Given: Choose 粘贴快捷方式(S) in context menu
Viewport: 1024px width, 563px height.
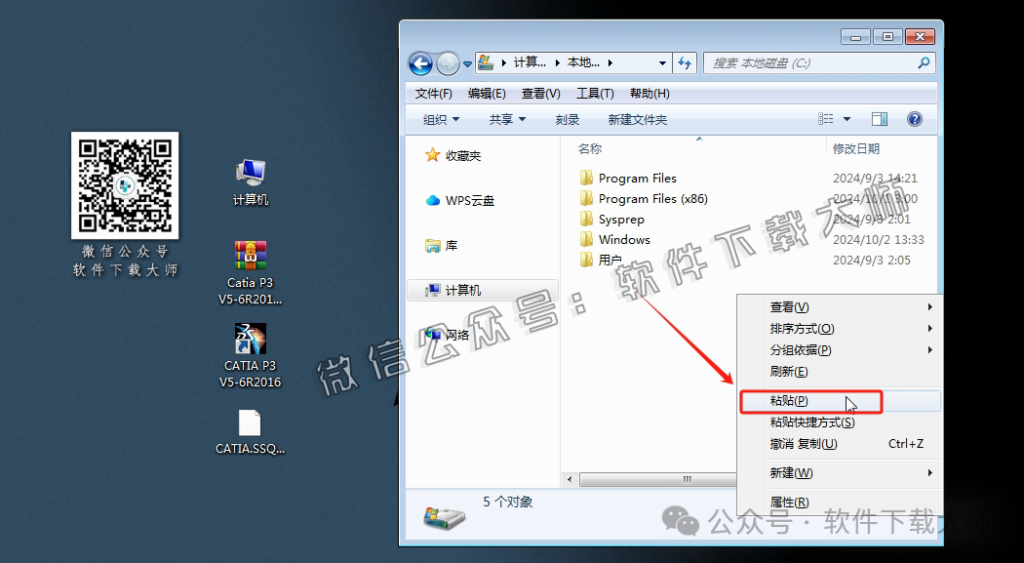Looking at the screenshot, I should 840,423.
